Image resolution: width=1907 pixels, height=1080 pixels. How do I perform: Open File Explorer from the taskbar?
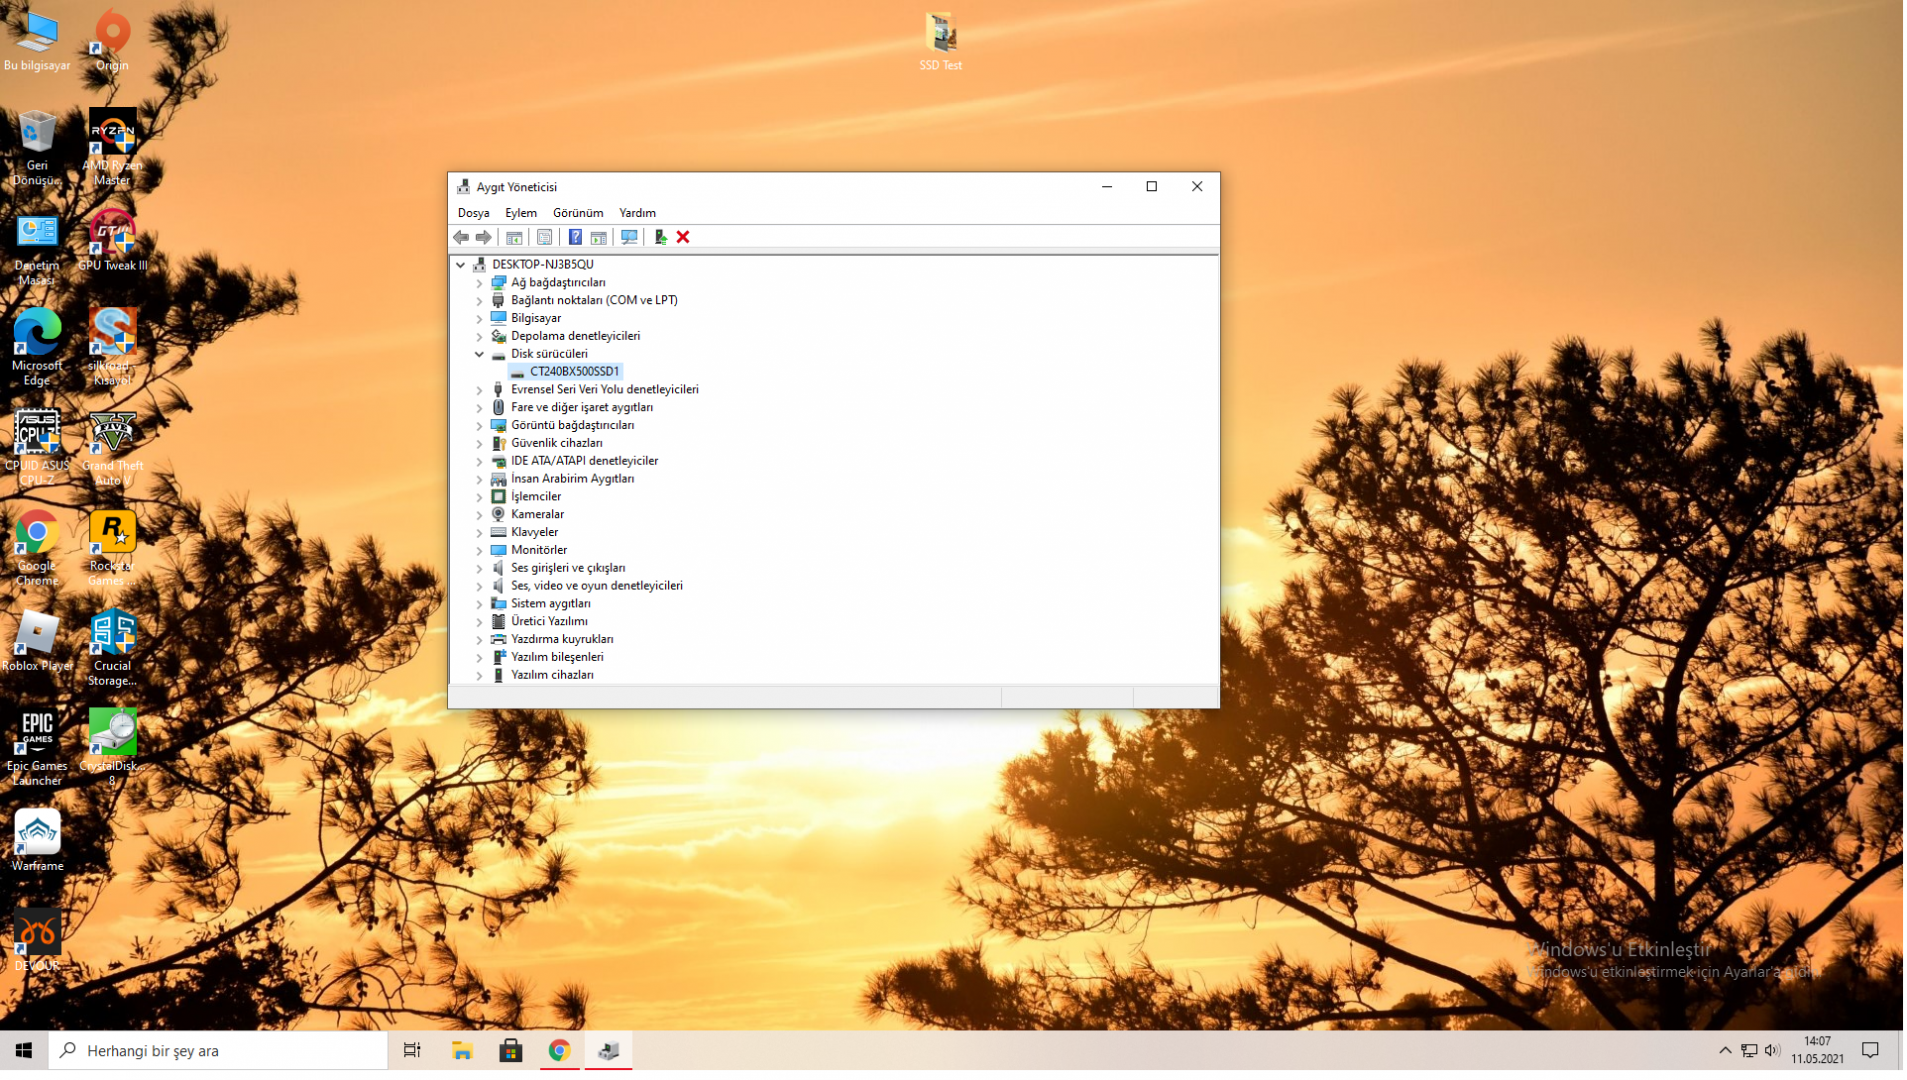462,1051
